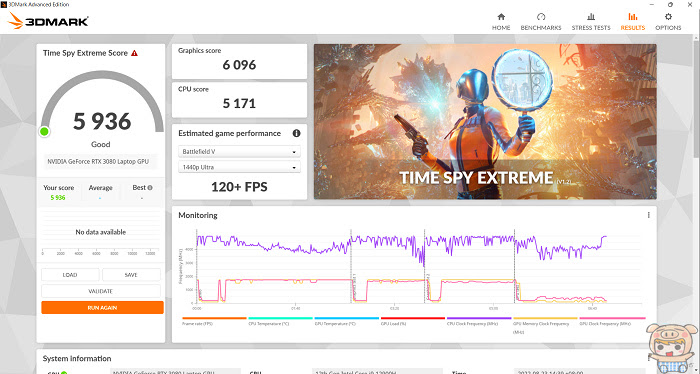Open the Home icon in top navigation
The height and width of the screenshot is (374, 700).
[501, 17]
